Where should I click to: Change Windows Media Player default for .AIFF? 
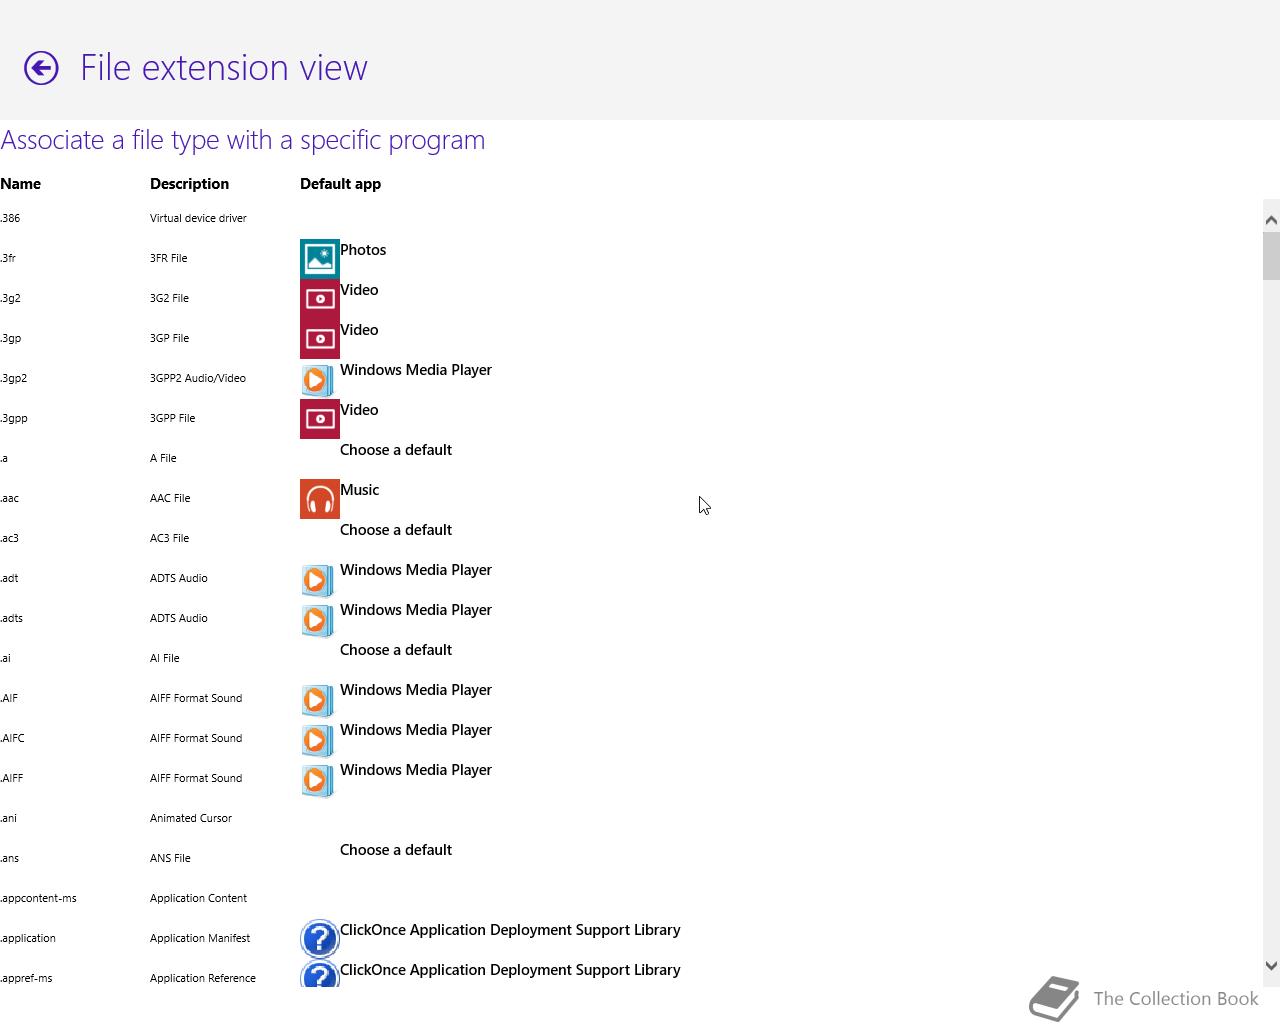click(x=416, y=770)
